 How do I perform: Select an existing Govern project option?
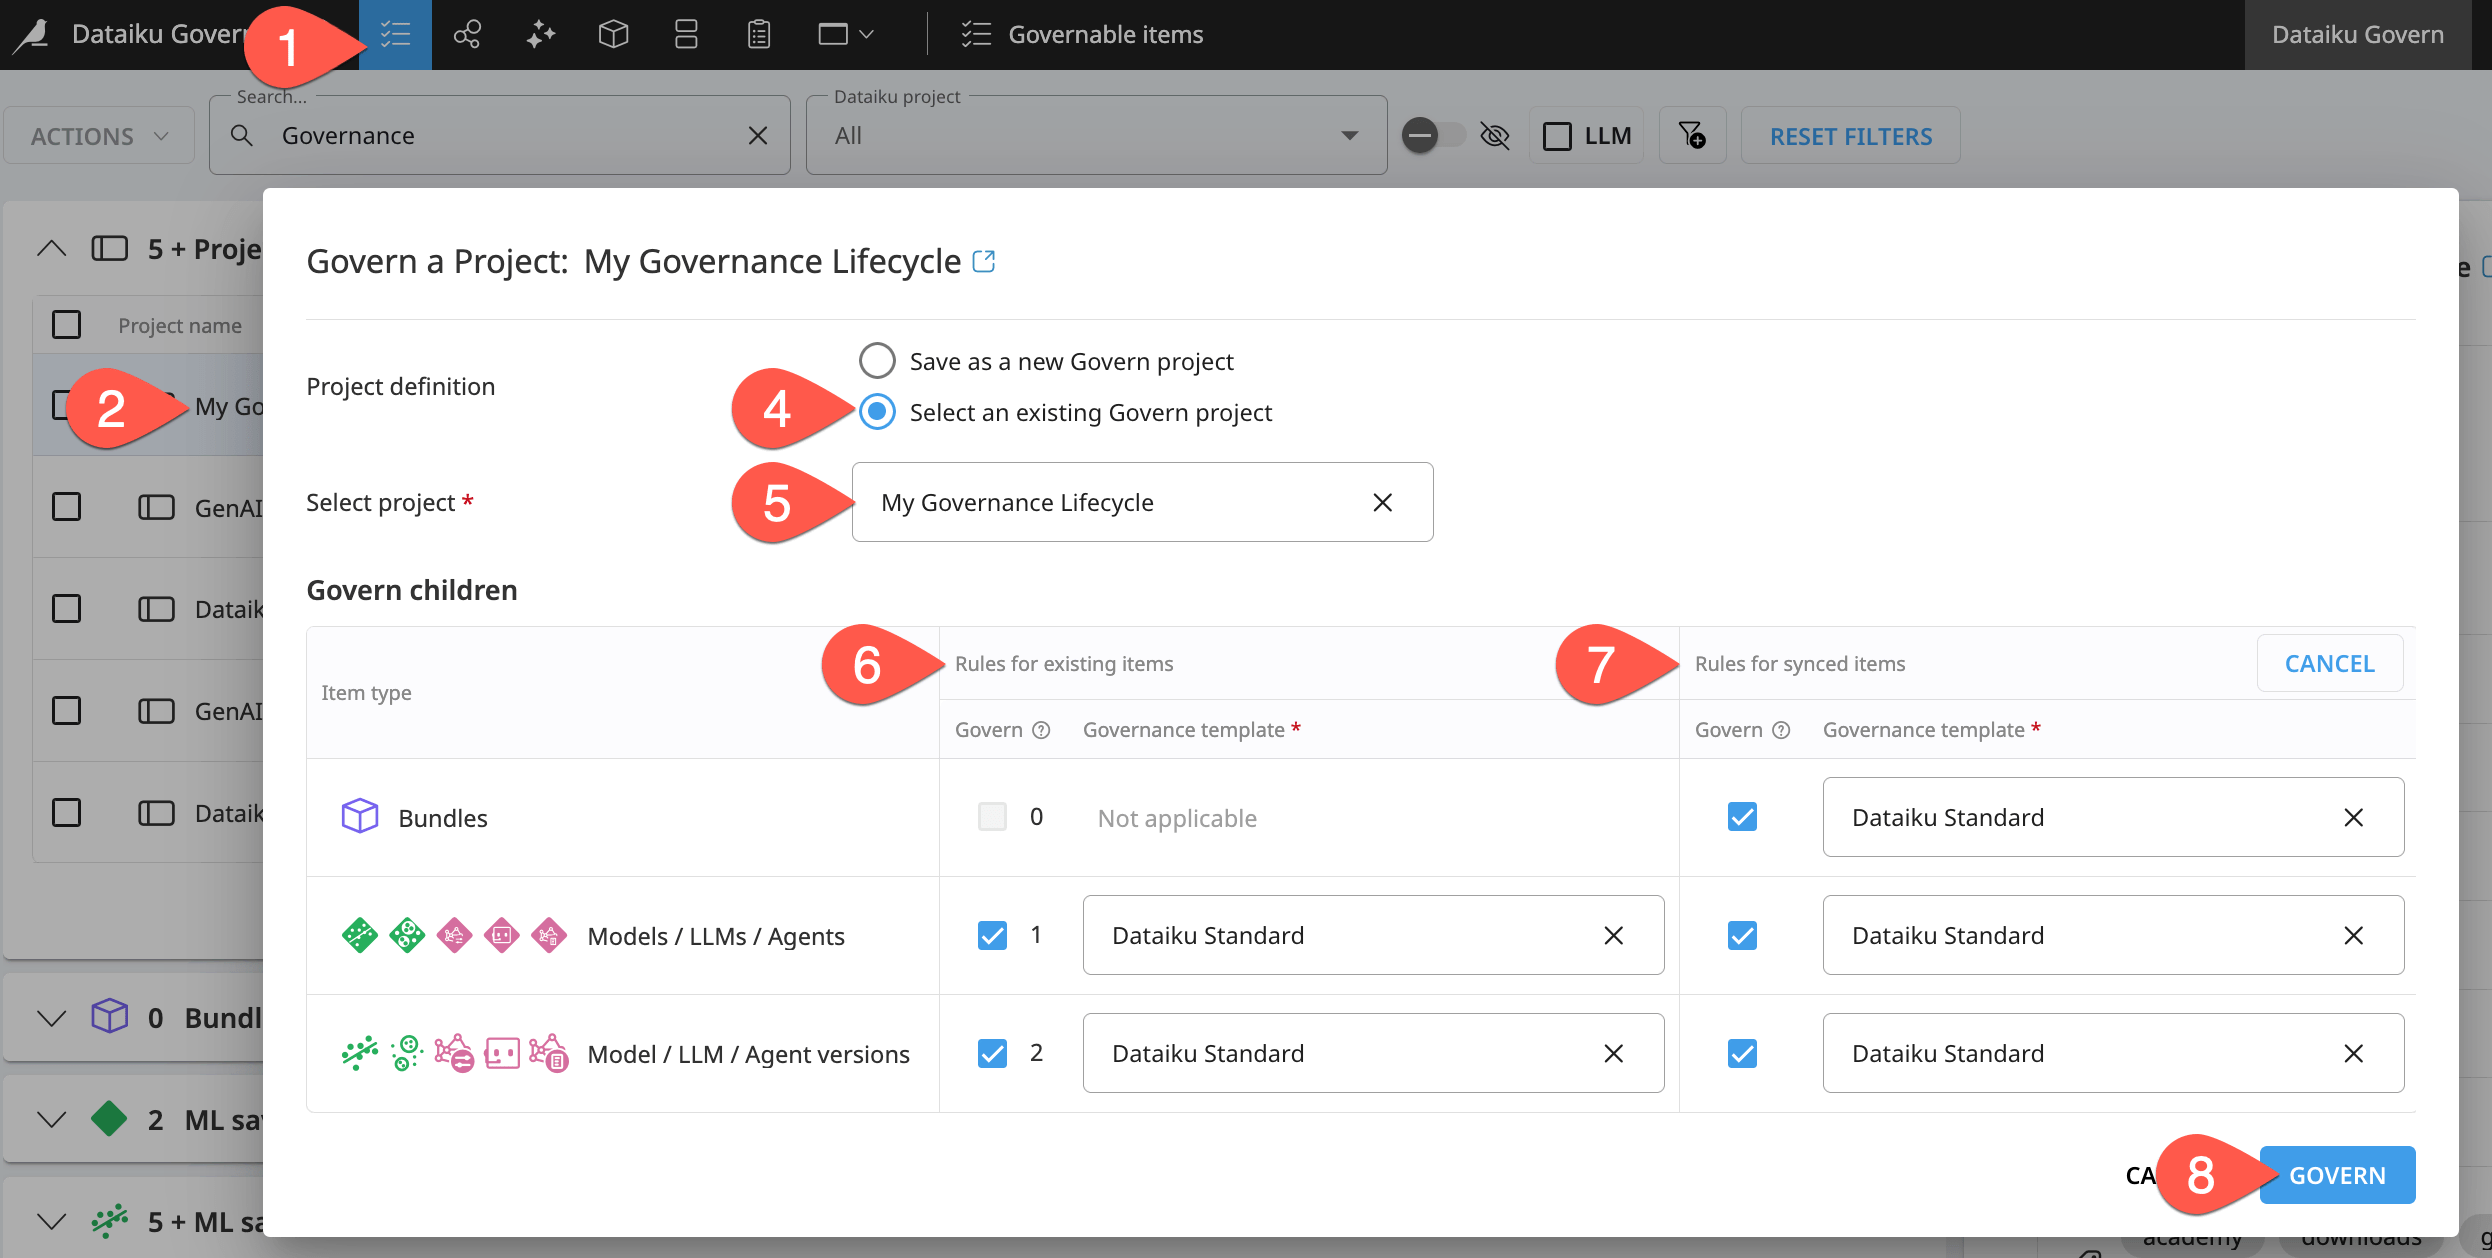pyautogui.click(x=877, y=412)
